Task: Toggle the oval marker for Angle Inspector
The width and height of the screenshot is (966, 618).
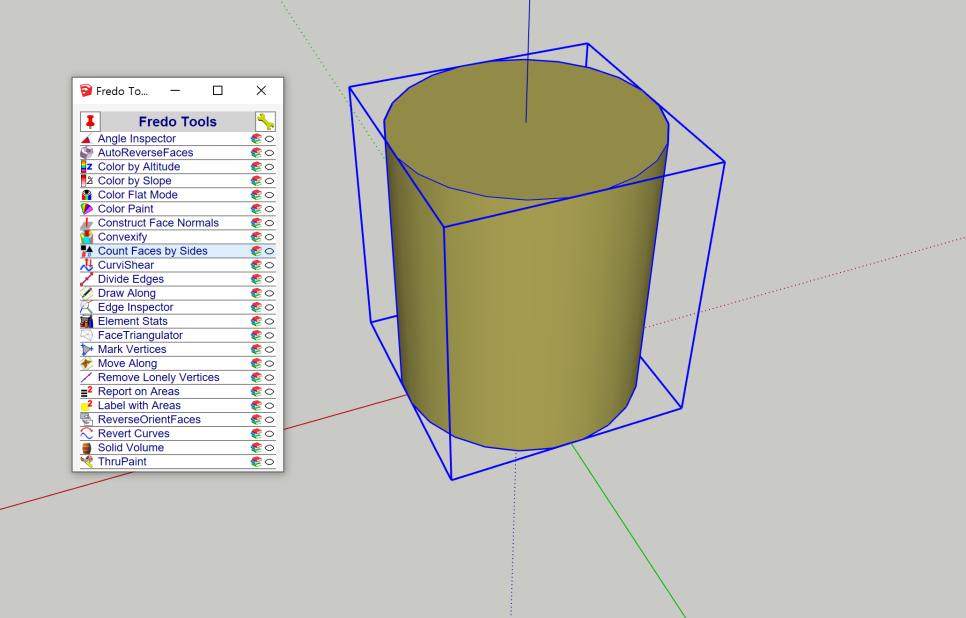Action: click(270, 139)
